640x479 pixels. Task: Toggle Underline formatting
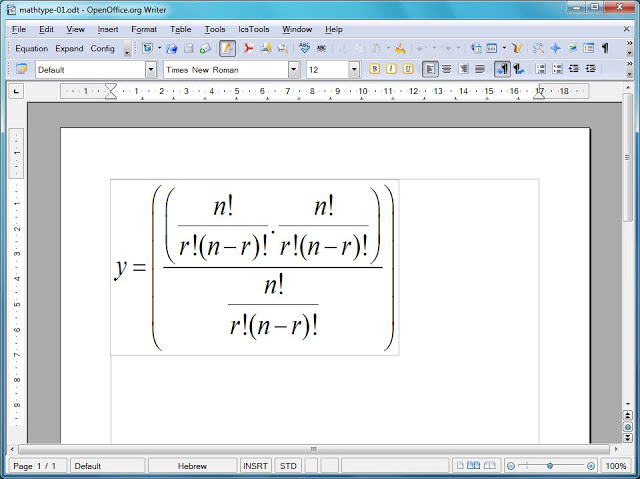coord(408,69)
